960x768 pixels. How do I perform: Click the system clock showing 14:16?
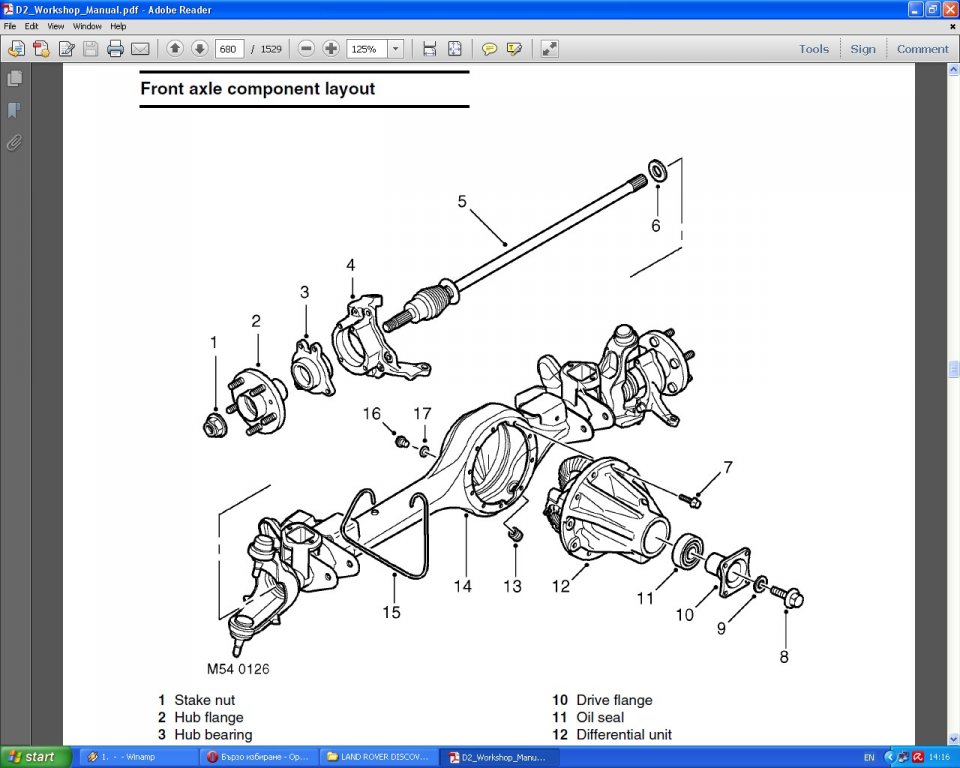point(940,758)
